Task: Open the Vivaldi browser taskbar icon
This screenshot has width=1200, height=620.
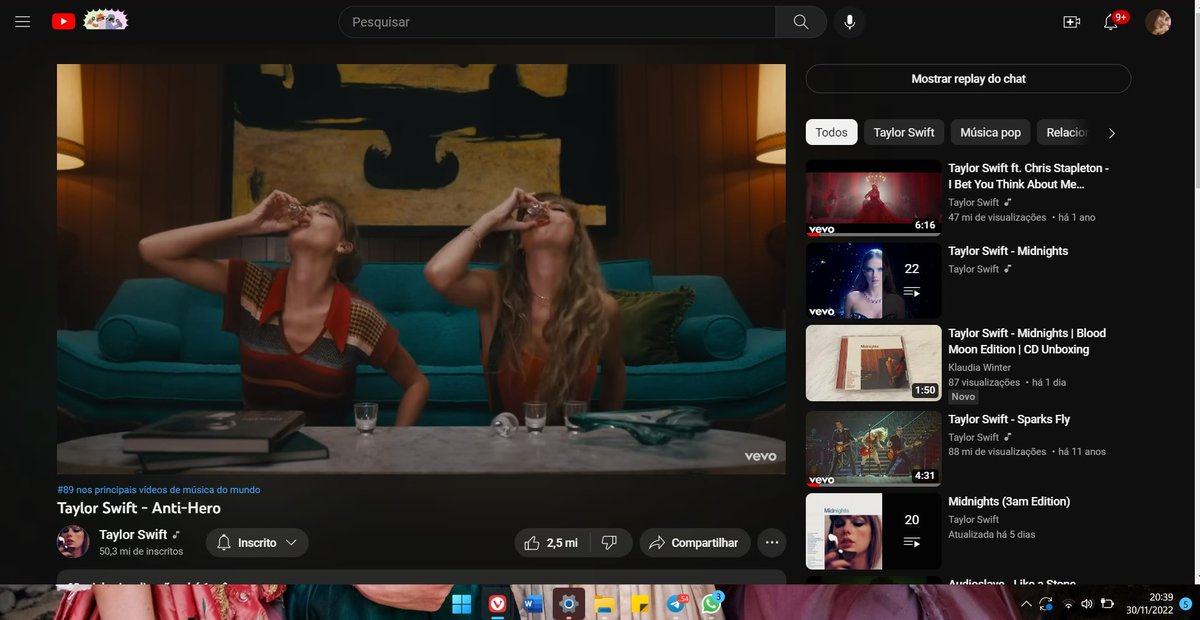Action: (497, 604)
